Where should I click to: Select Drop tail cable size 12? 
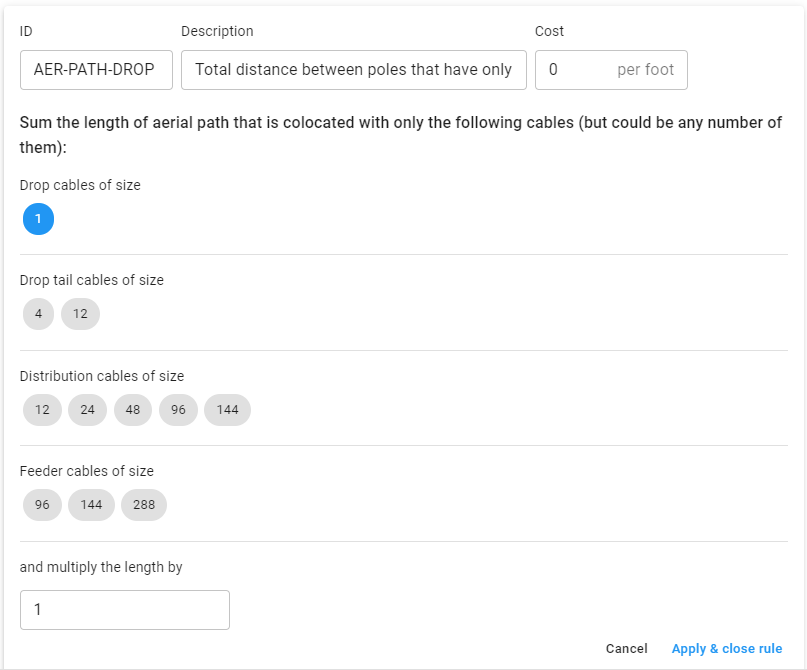[80, 314]
